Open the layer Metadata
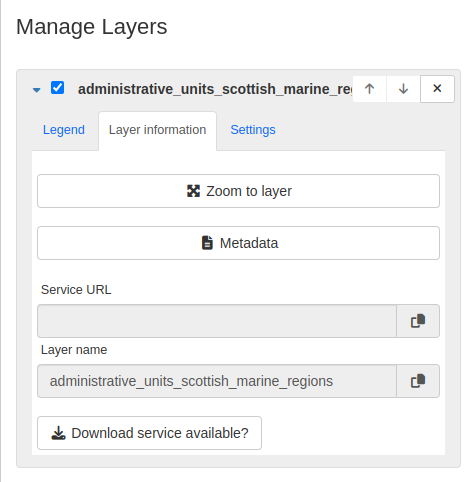The image size is (475, 482). pos(238,243)
